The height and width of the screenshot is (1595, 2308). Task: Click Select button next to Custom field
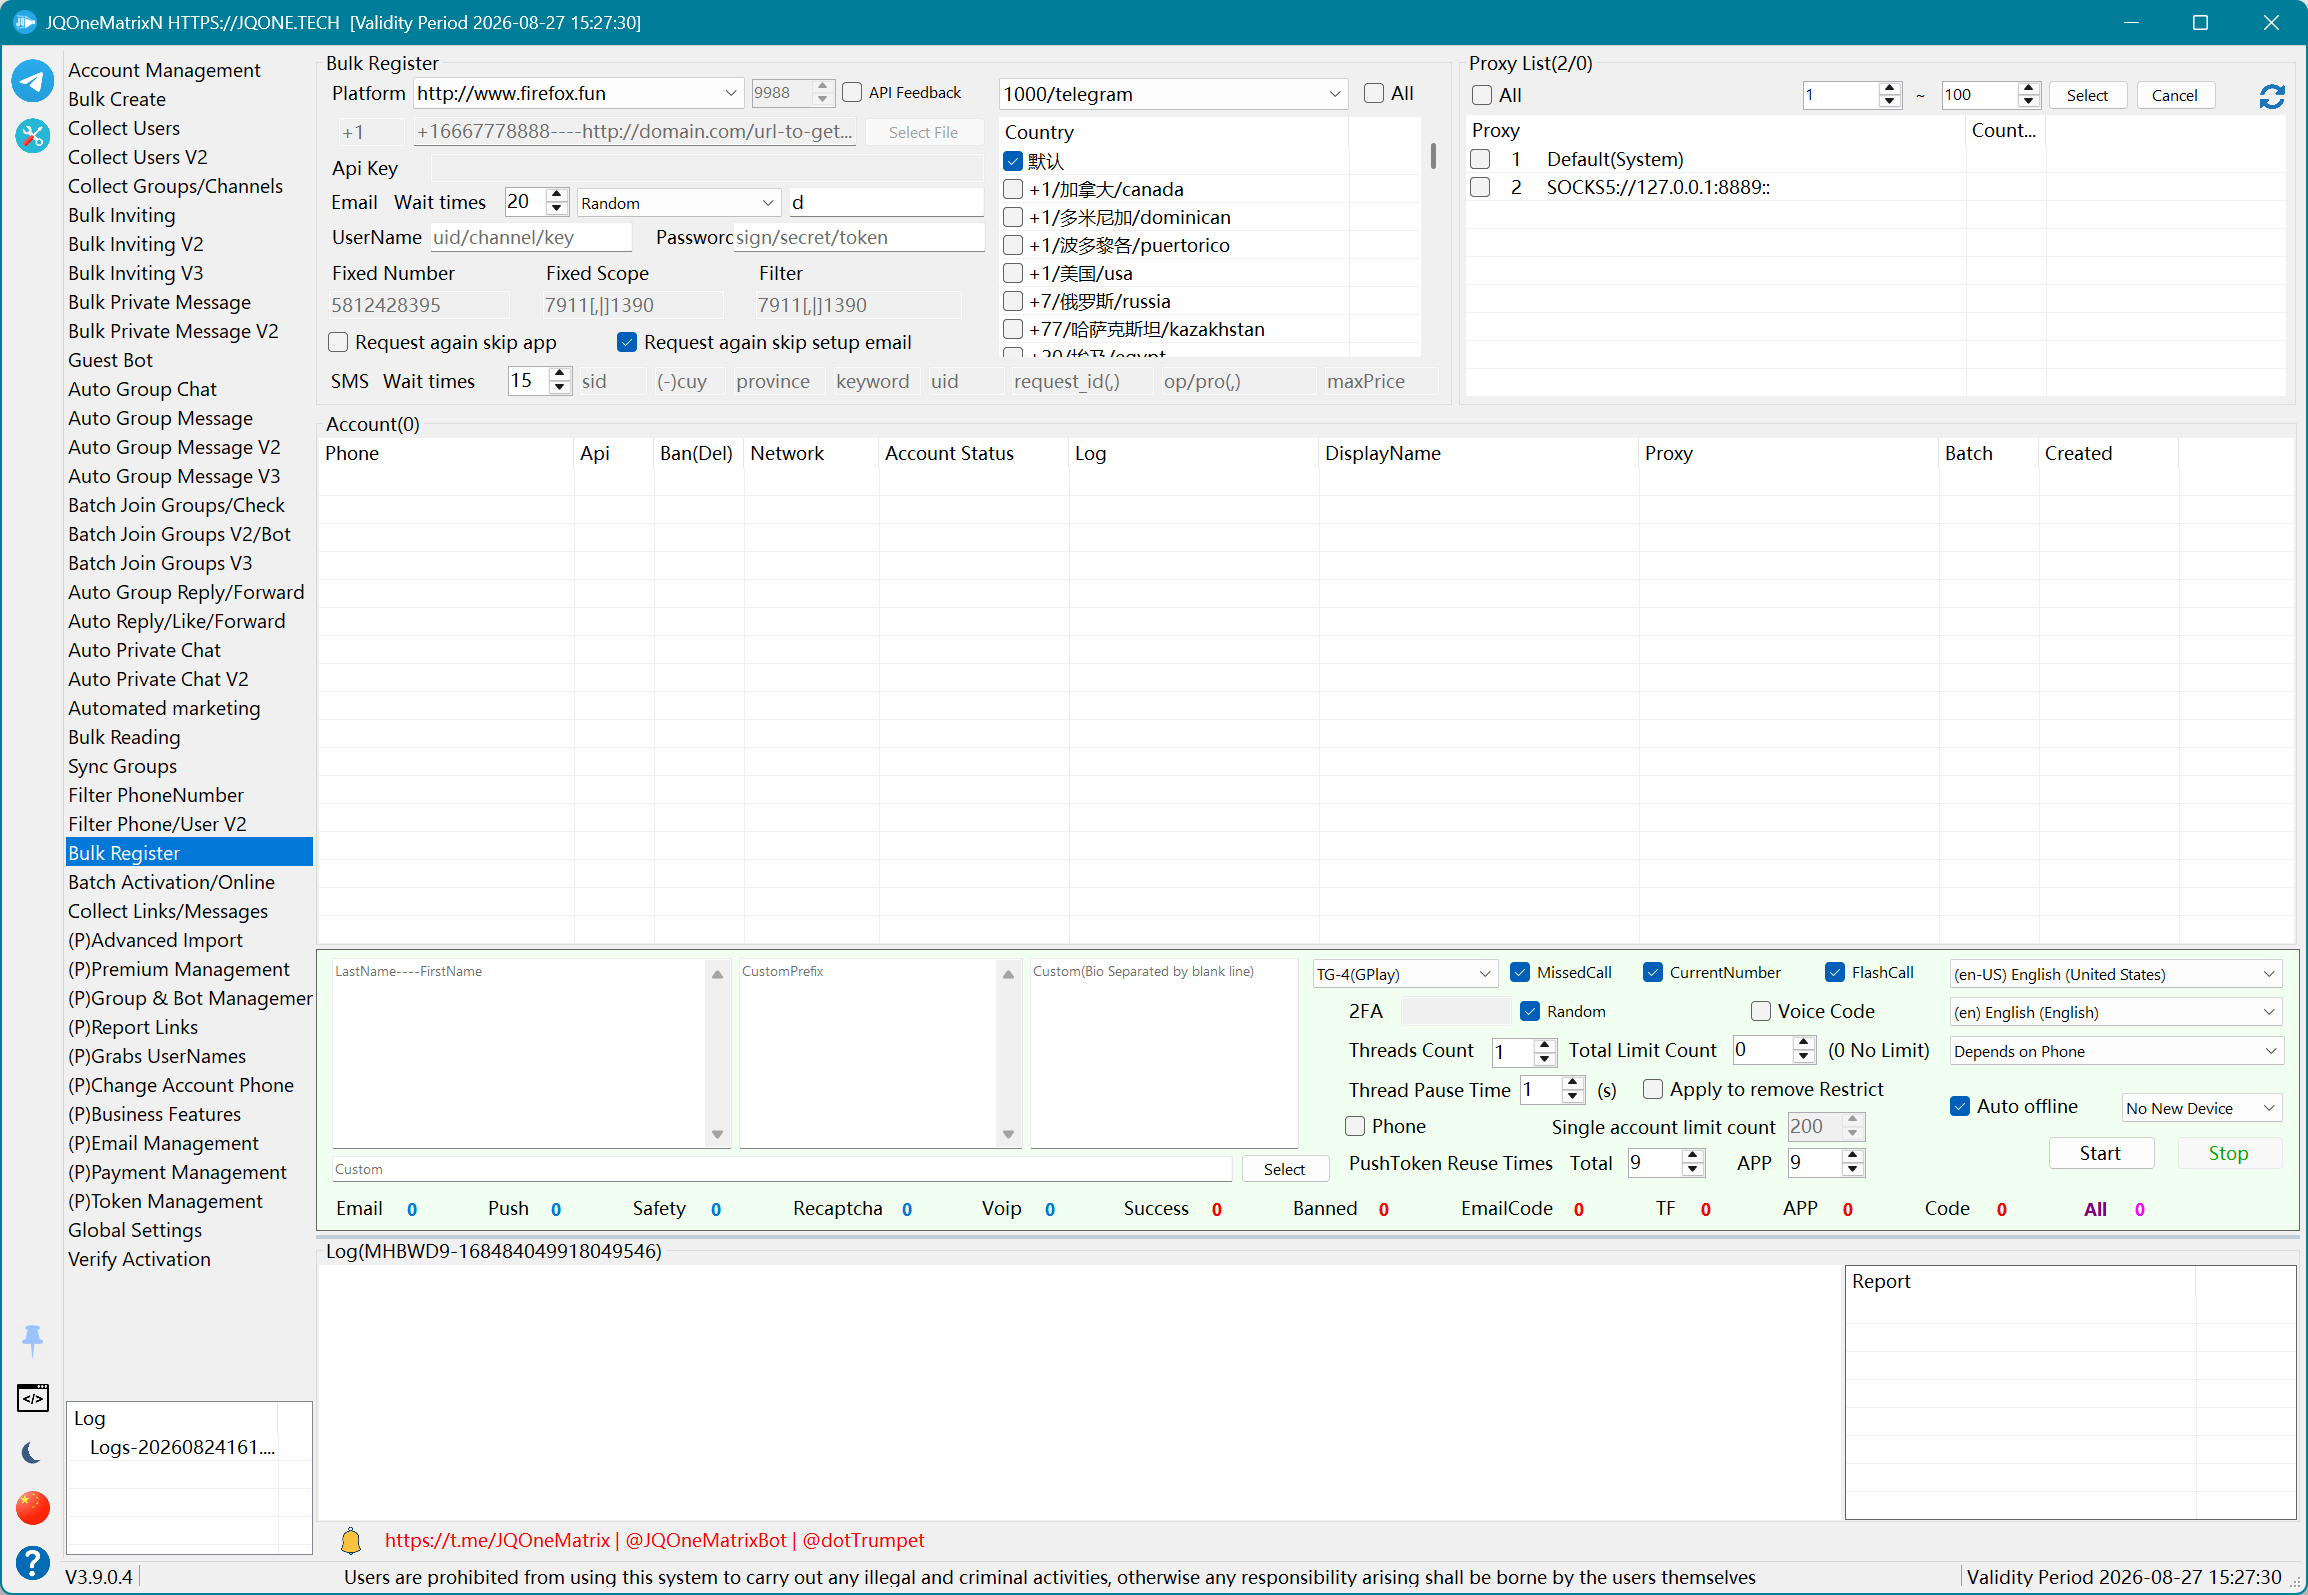tap(1284, 1169)
